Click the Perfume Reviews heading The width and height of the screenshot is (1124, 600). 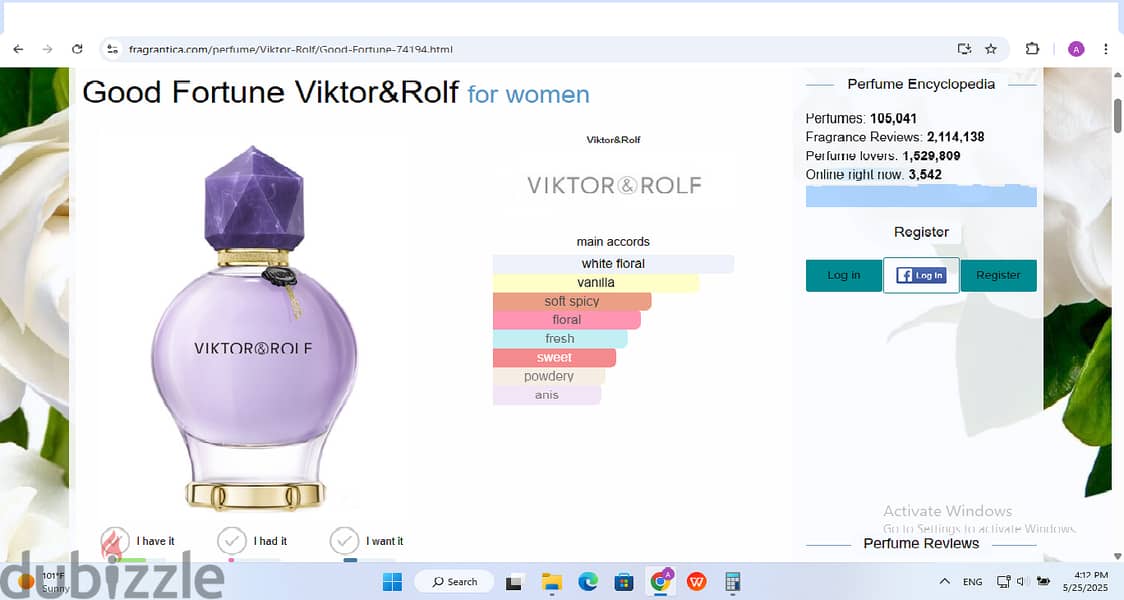coord(921,543)
